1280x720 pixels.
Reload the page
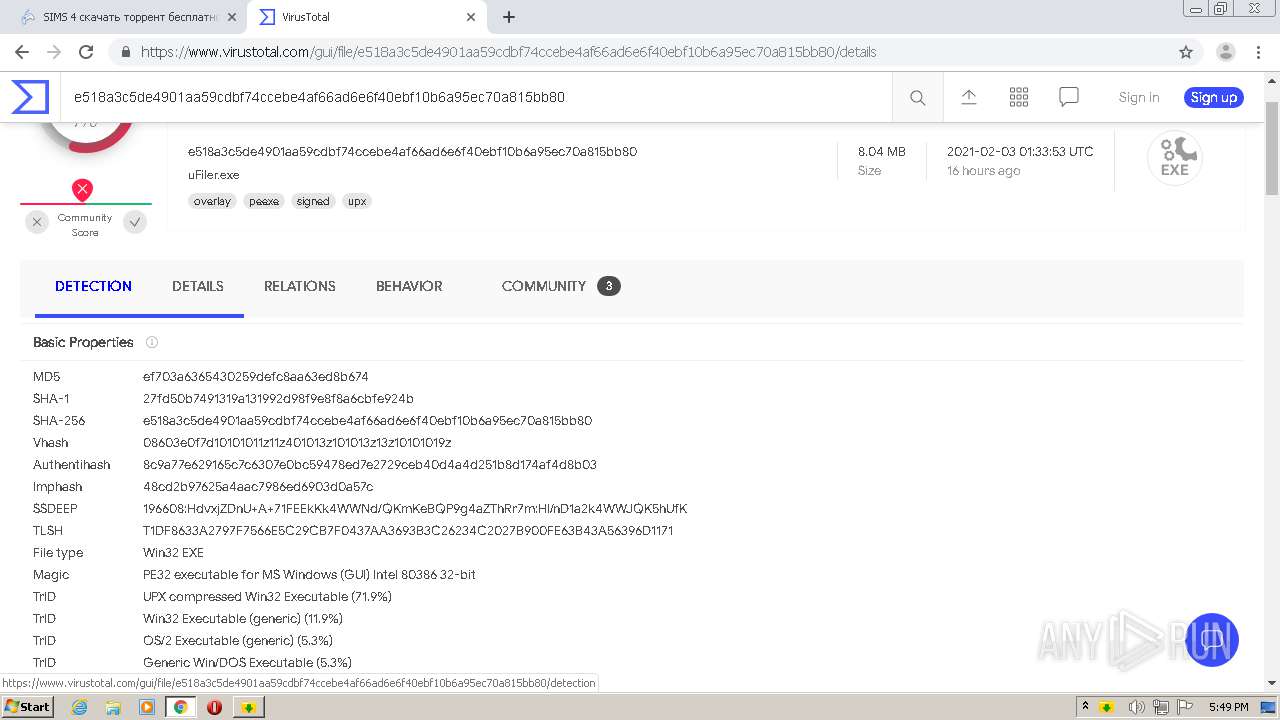pyautogui.click(x=86, y=52)
